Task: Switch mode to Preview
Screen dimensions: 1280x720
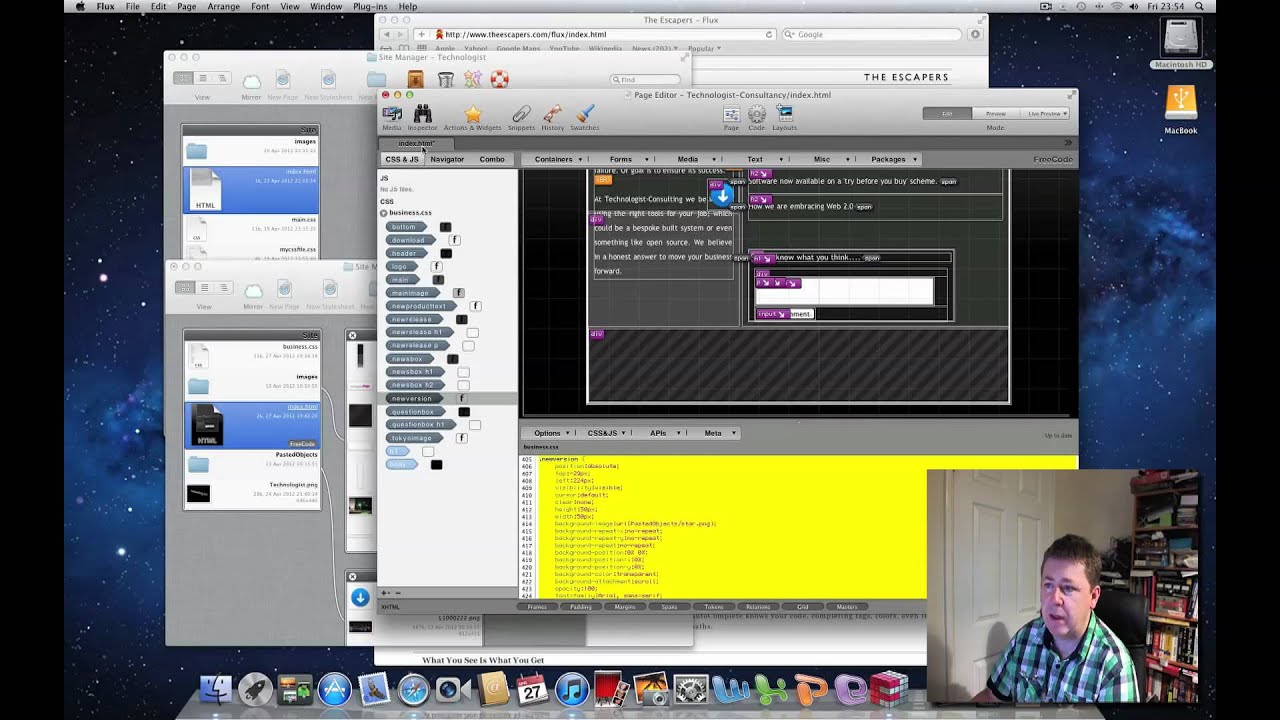Action: click(x=995, y=114)
